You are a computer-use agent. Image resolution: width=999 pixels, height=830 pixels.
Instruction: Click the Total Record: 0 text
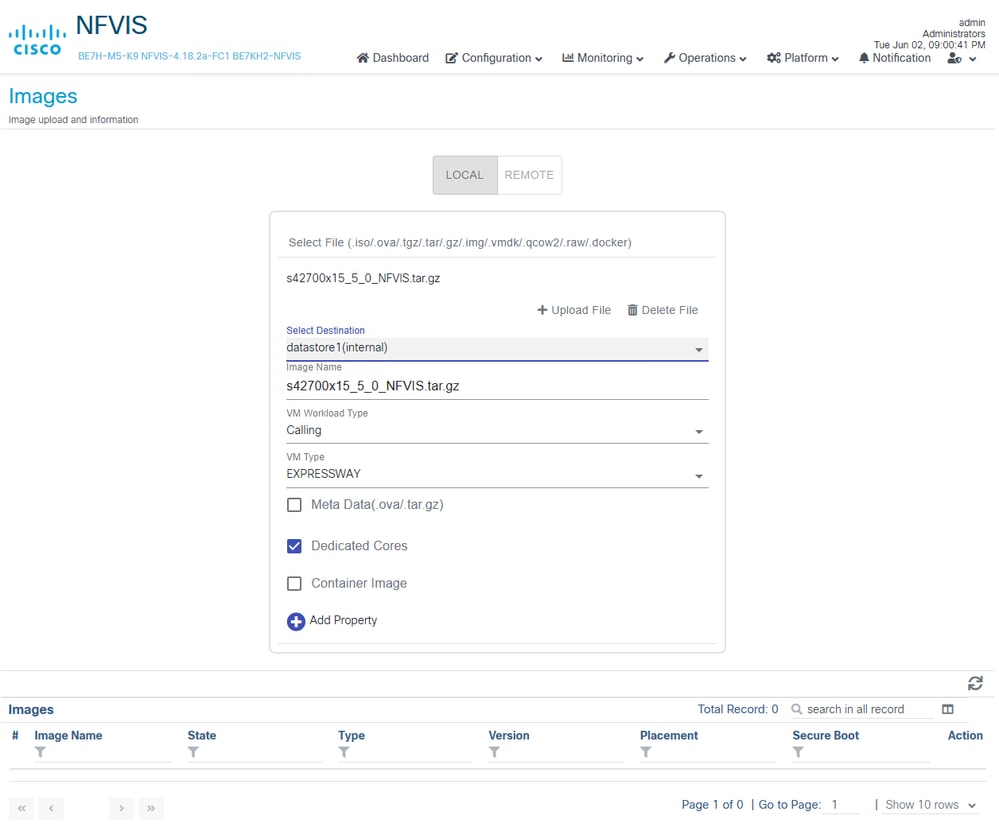point(738,710)
